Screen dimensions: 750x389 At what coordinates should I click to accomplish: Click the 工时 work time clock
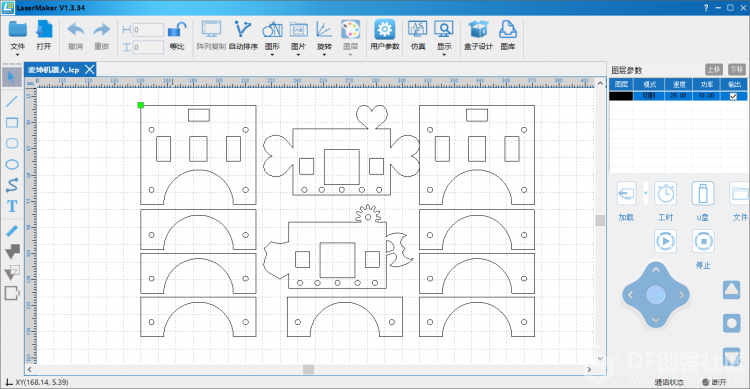665,194
